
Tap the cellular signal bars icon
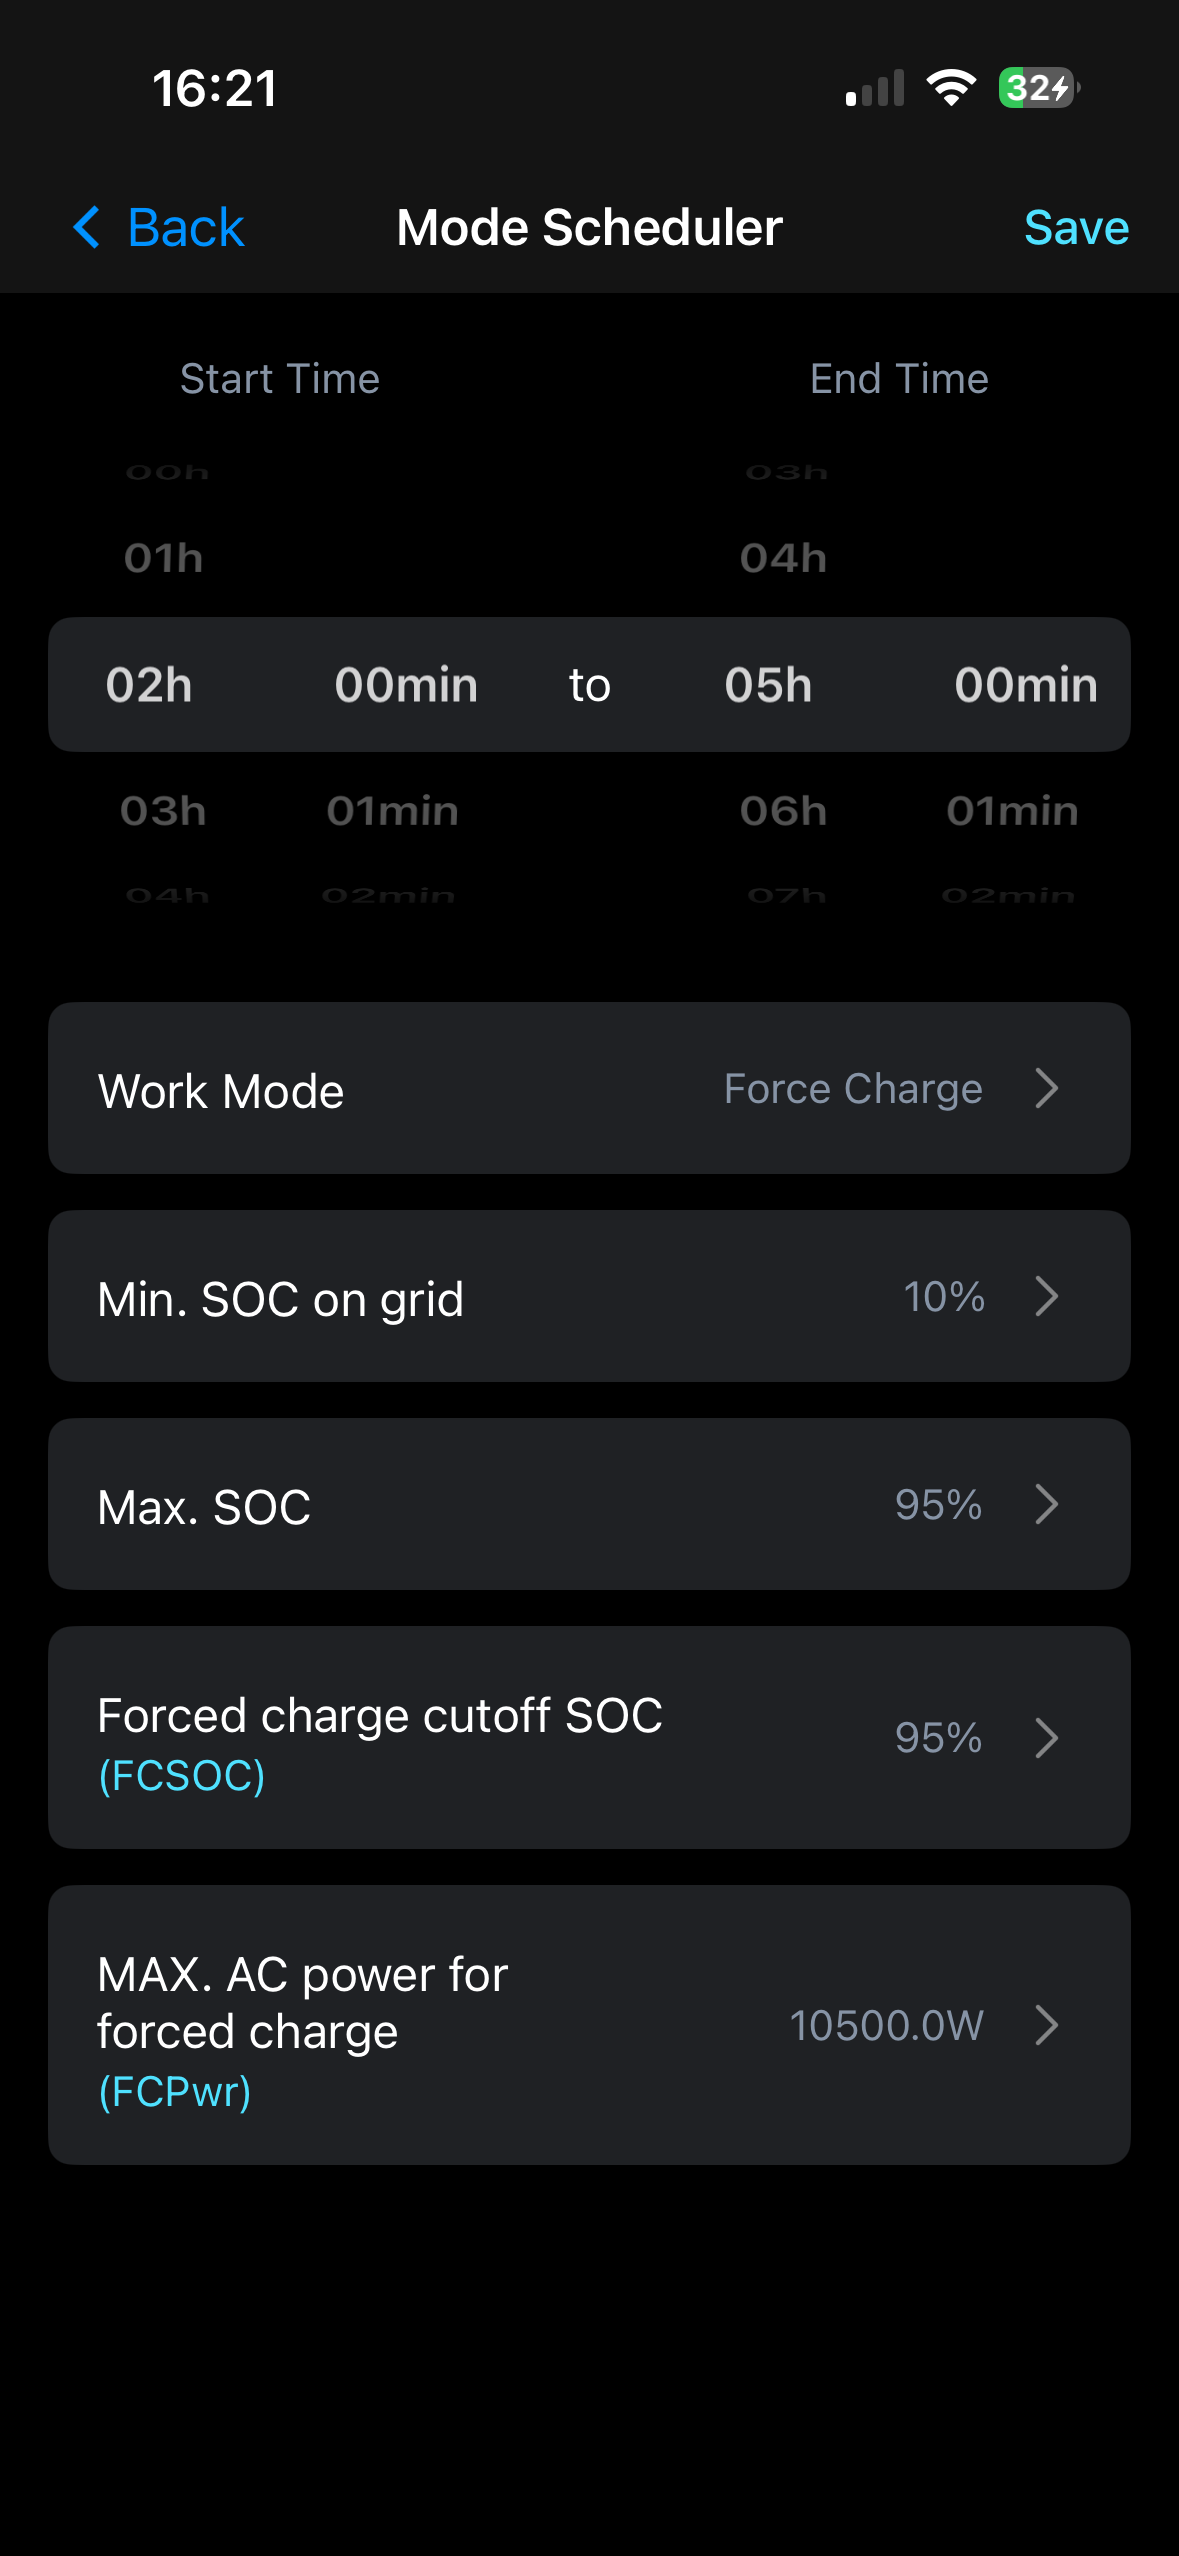coord(875,88)
